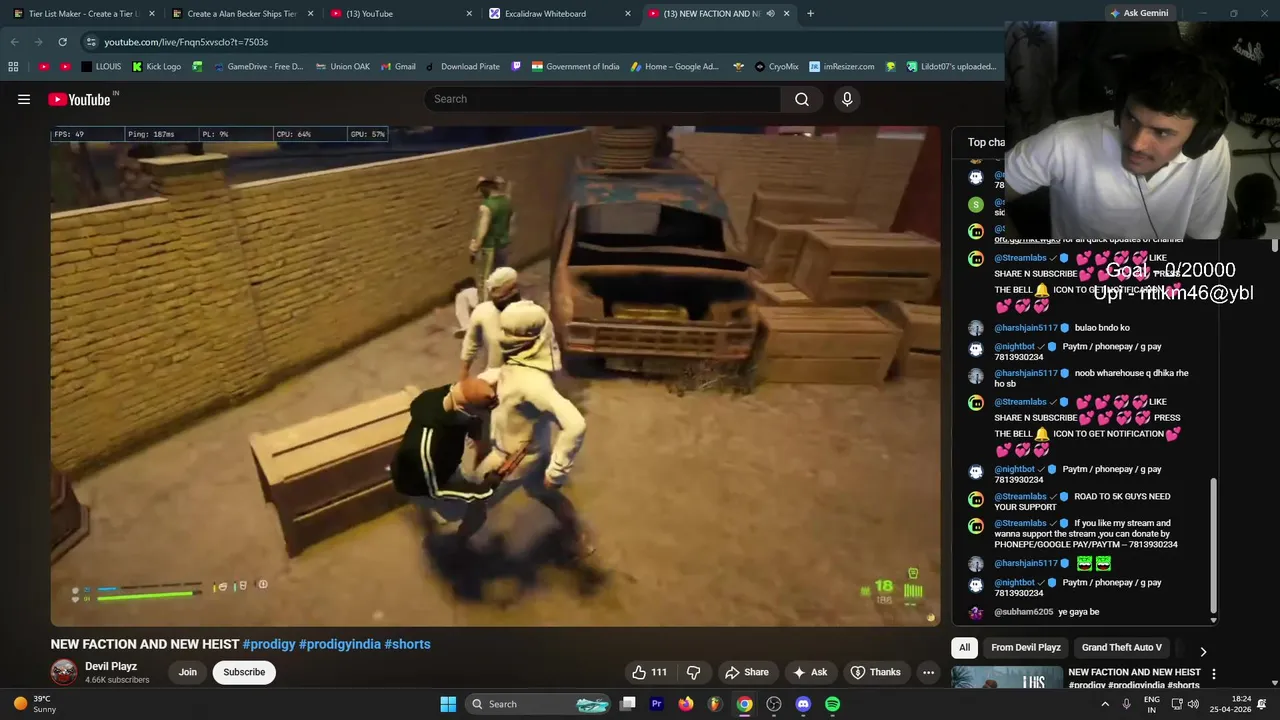1280x720 pixels.
Task: Click @subham6205 'ye gaya be' chat message
Action: [x=1078, y=612]
